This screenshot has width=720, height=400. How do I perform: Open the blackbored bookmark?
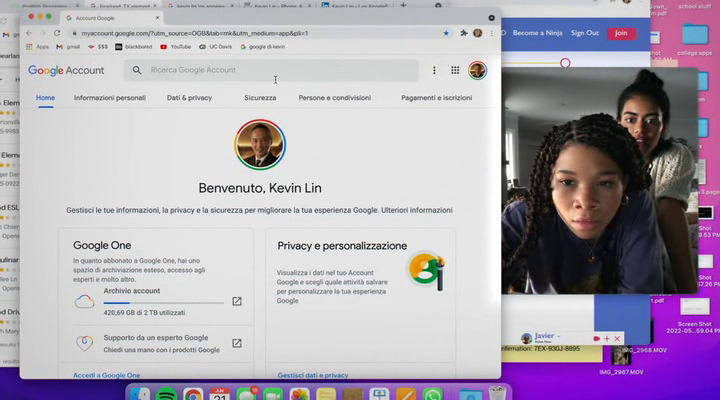[x=134, y=47]
